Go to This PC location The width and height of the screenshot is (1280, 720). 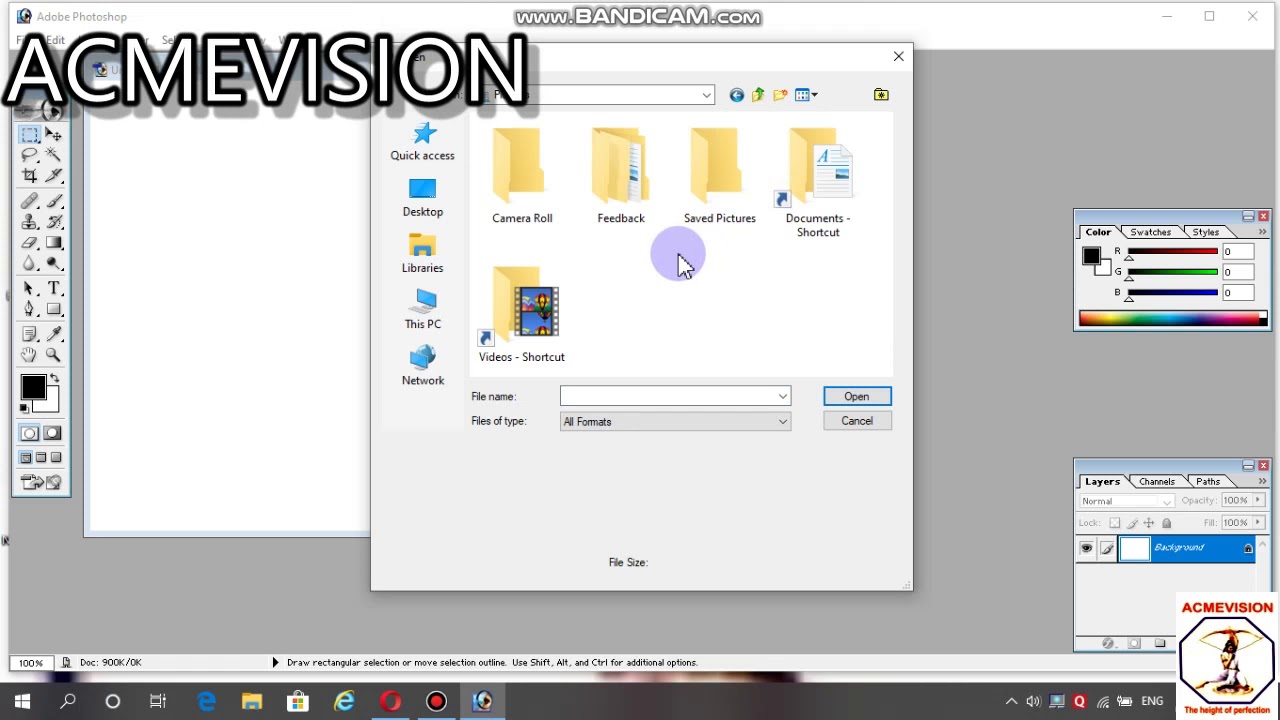point(422,310)
